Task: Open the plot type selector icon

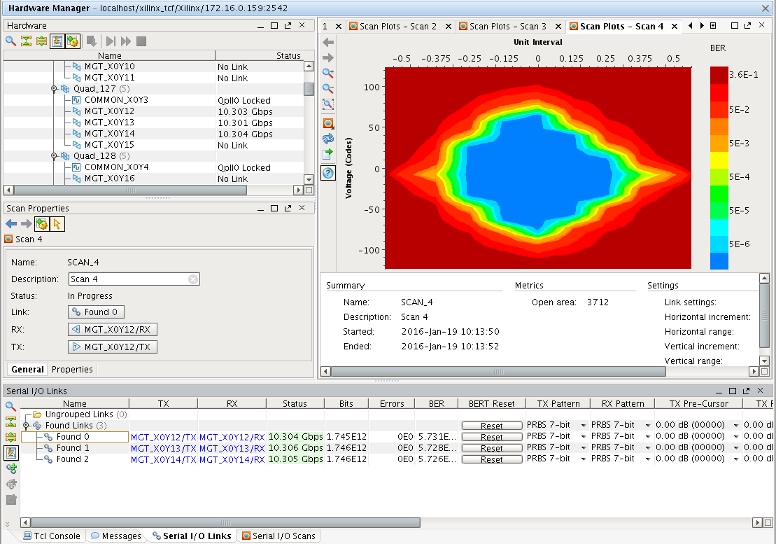Action: (328, 123)
